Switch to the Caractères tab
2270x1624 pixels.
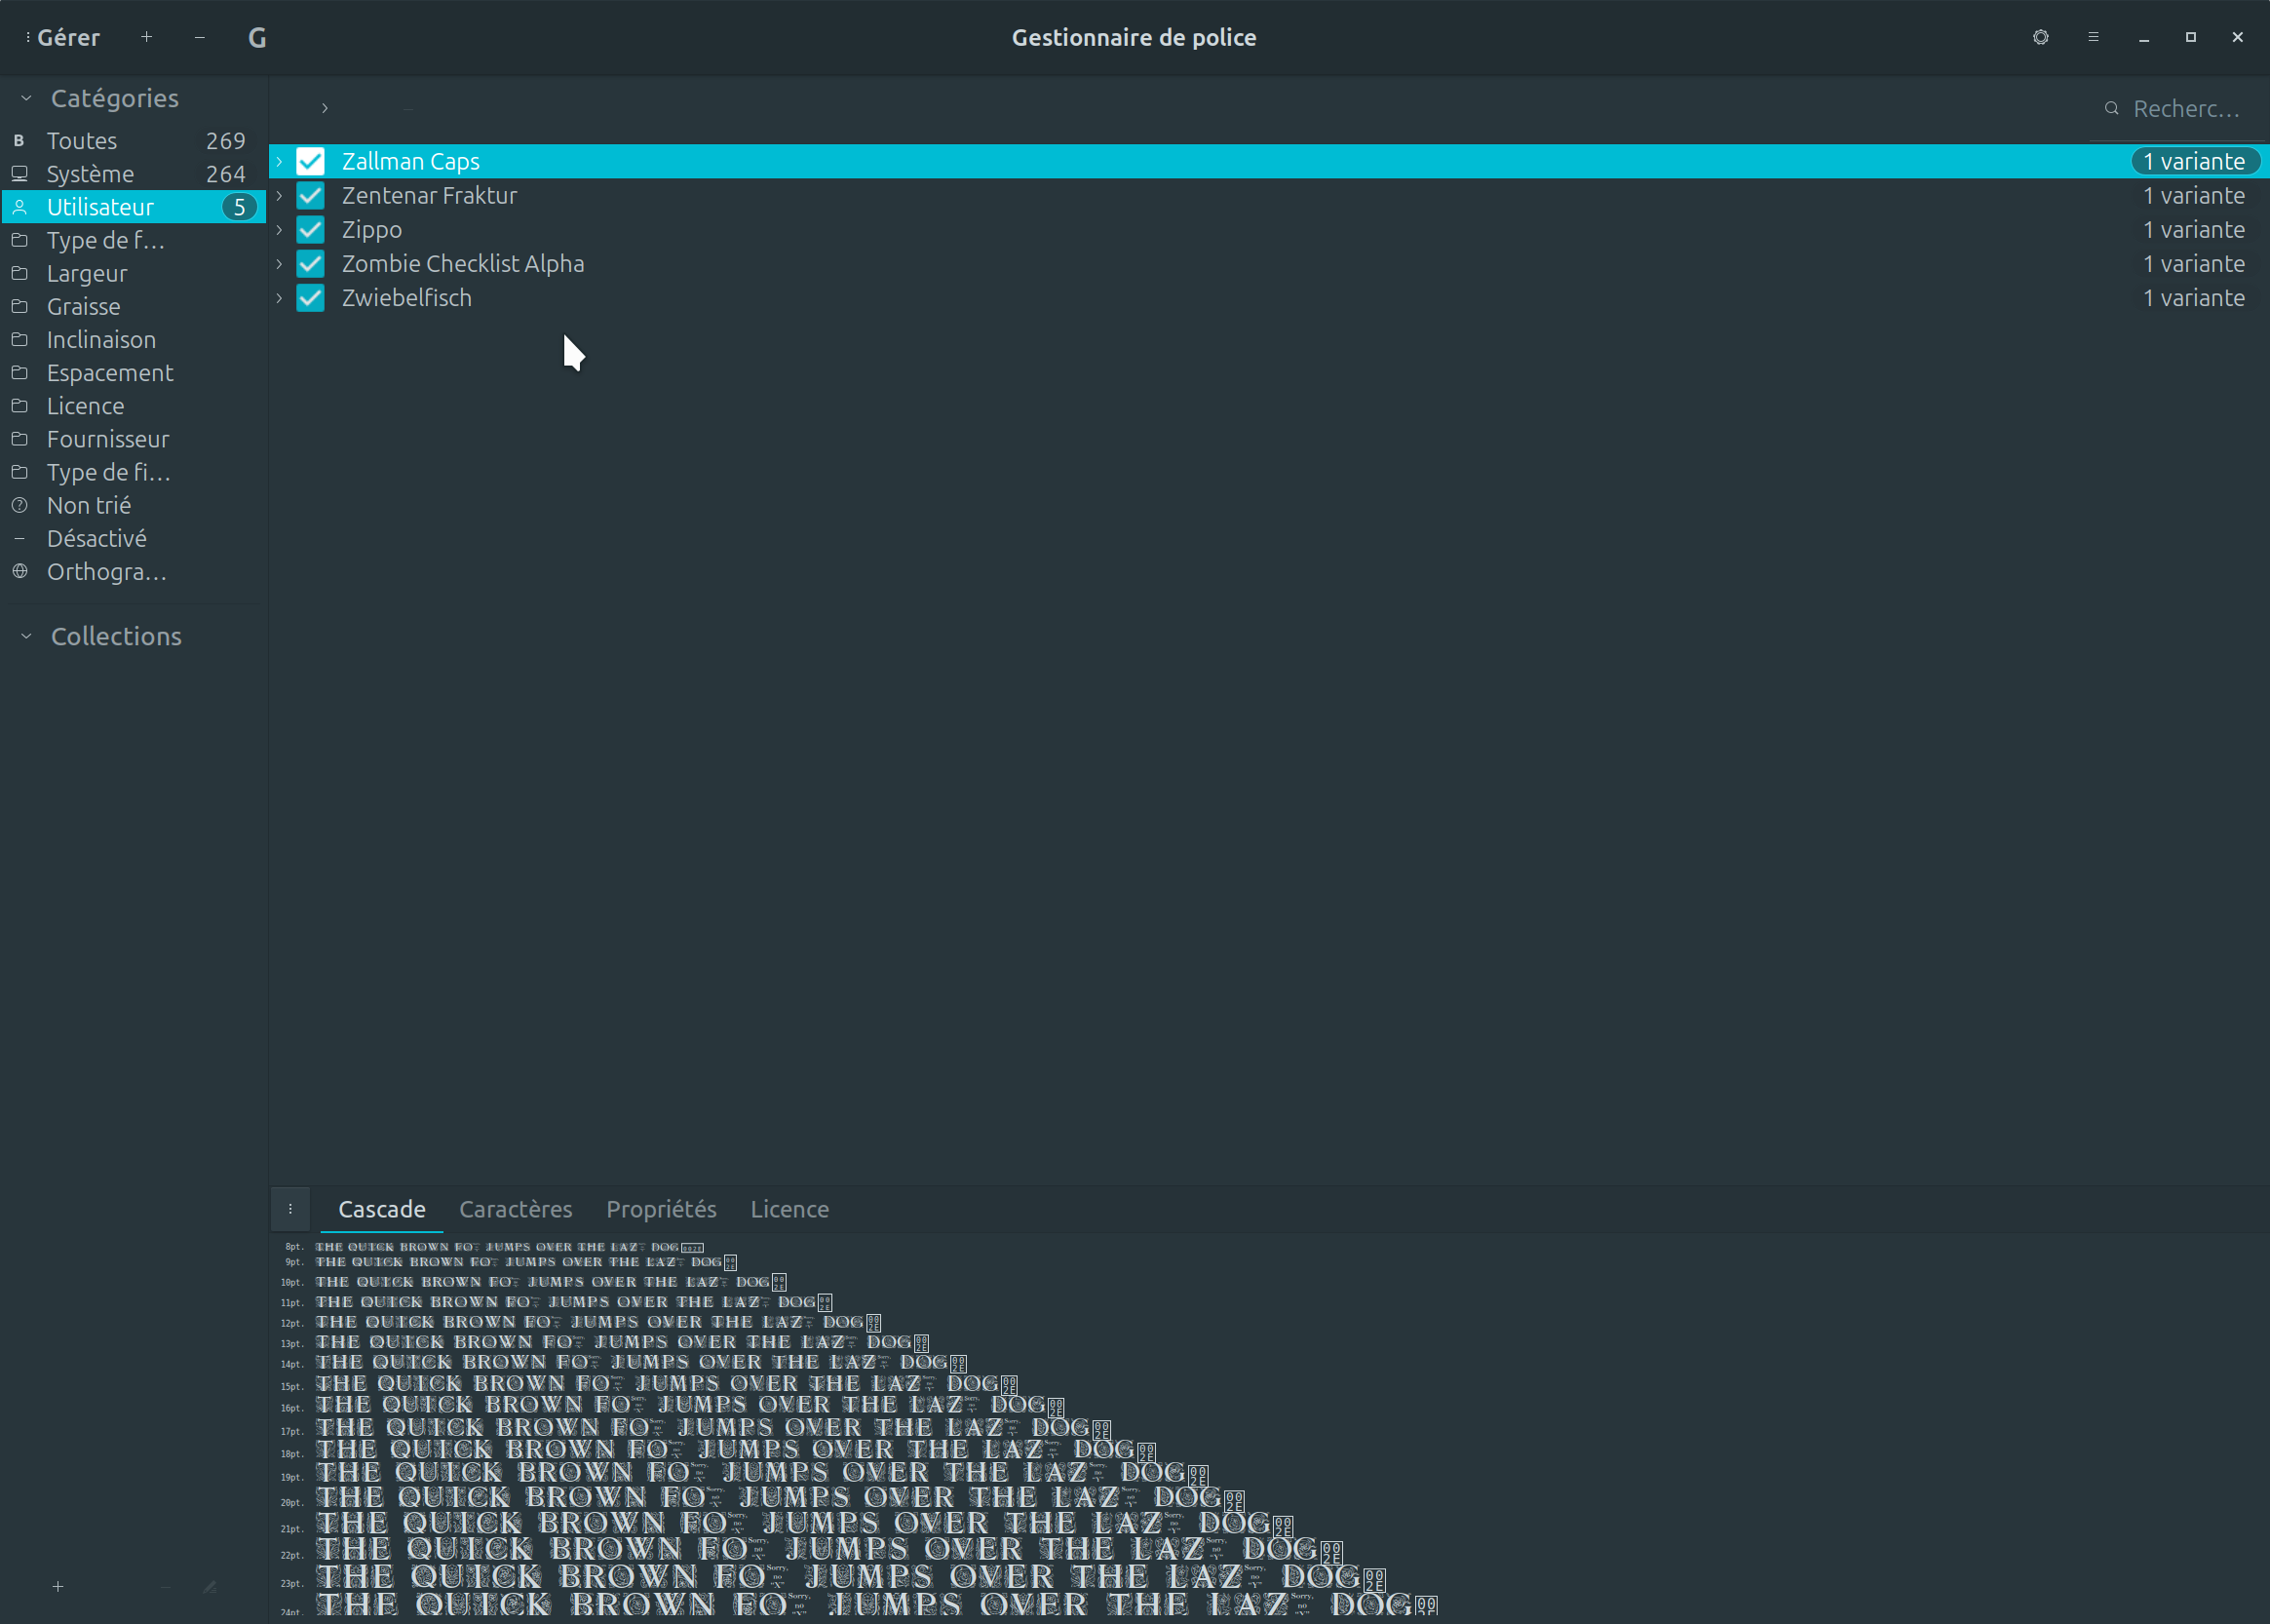[515, 1209]
